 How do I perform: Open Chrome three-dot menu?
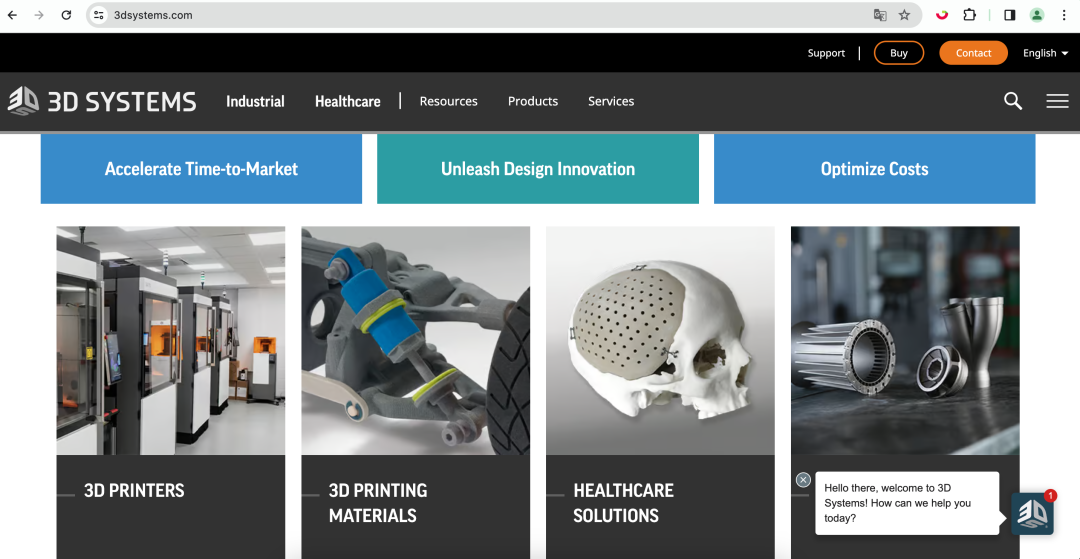point(1064,15)
